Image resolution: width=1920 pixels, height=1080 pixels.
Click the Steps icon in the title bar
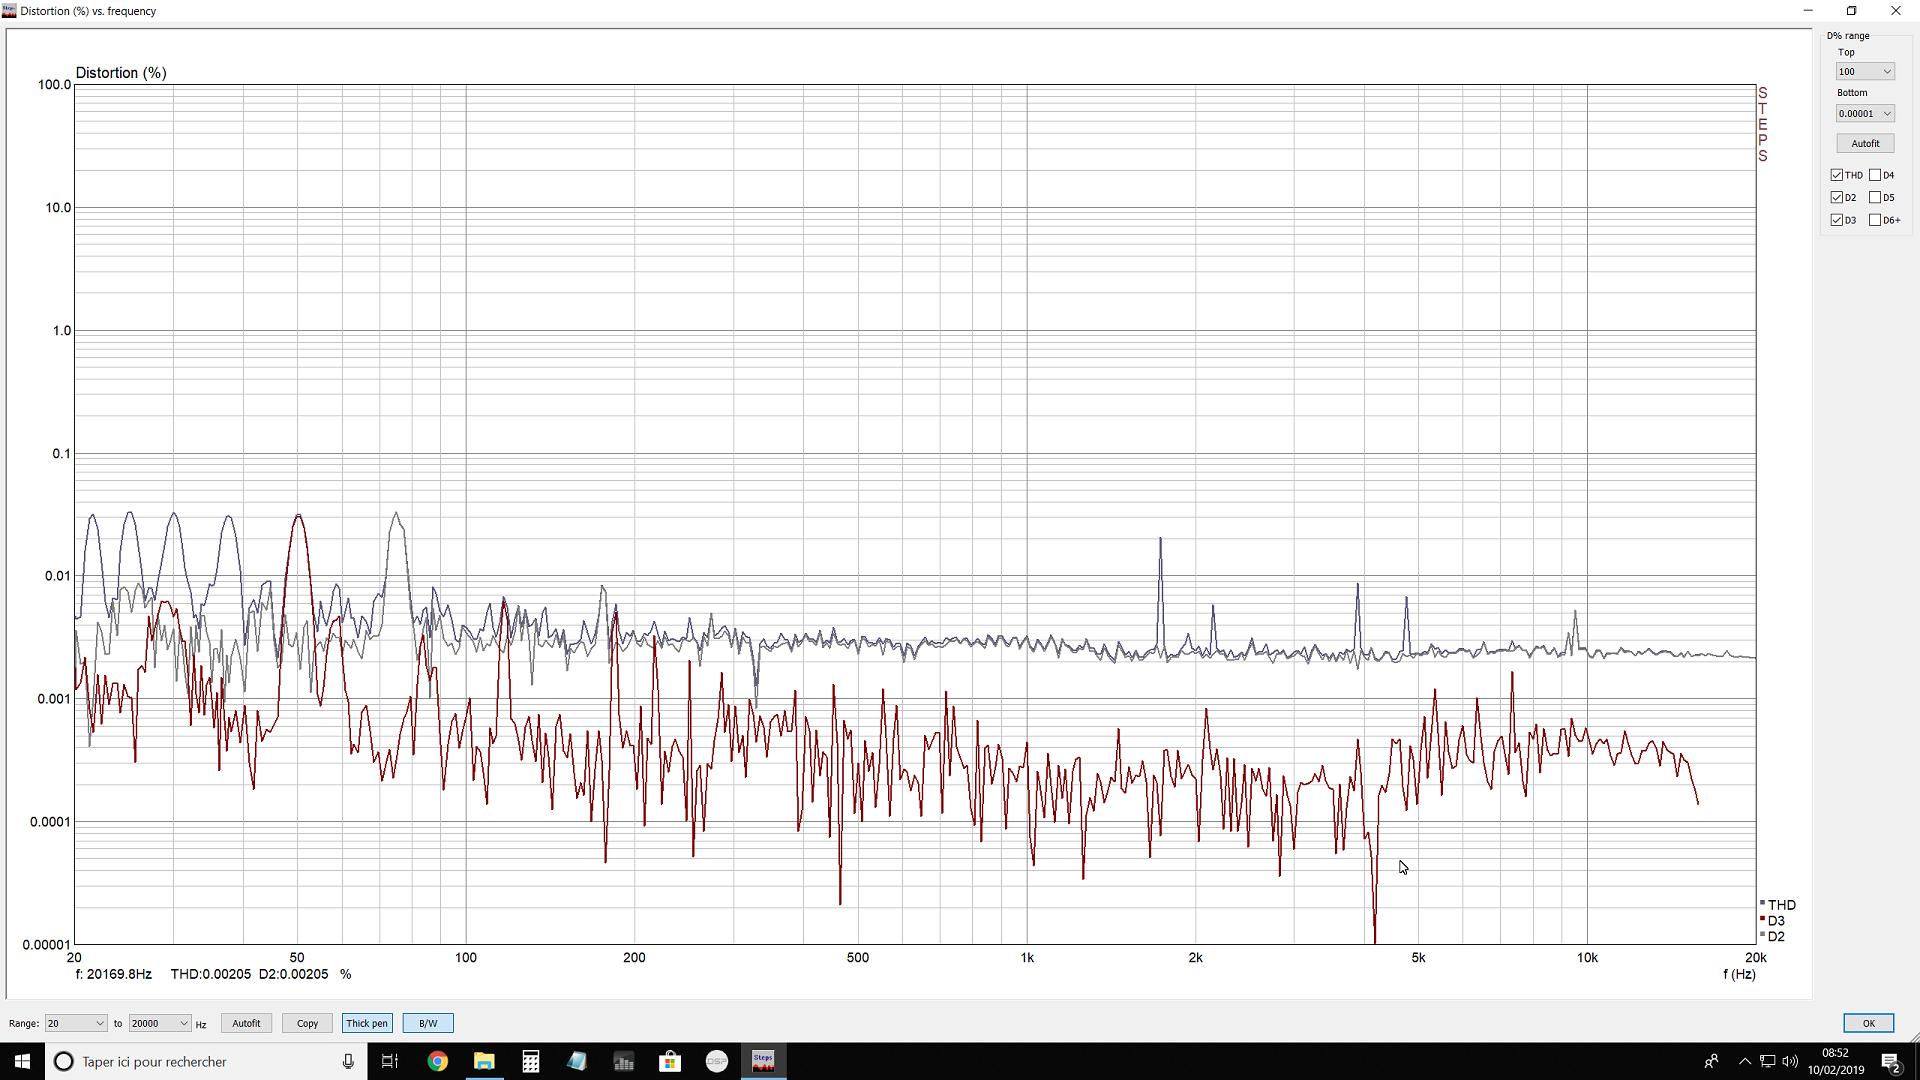coord(9,11)
